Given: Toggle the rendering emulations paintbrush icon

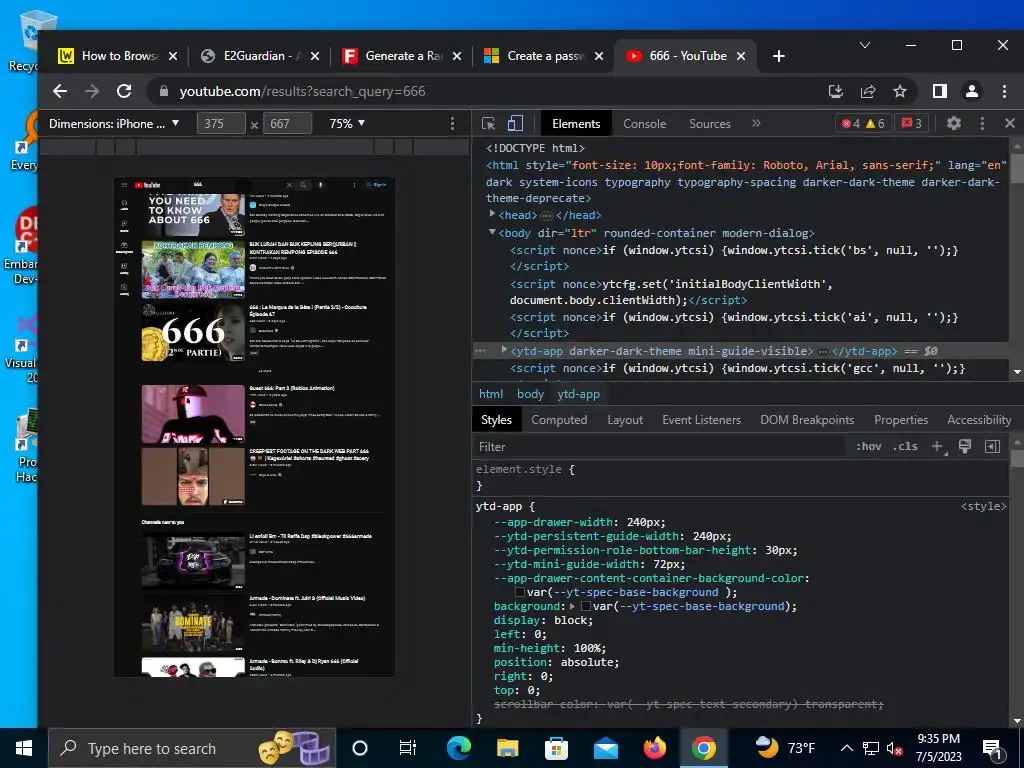Looking at the screenshot, I should click(x=965, y=446).
